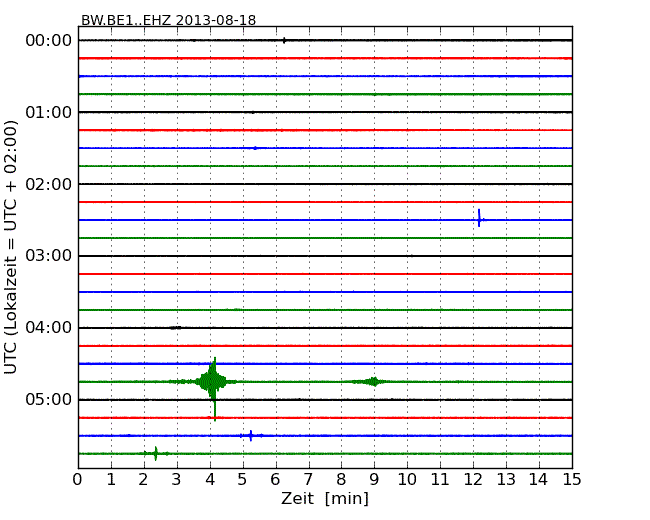Click the green spike near minute 2
The width and height of the screenshot is (650, 520).
click(x=156, y=454)
